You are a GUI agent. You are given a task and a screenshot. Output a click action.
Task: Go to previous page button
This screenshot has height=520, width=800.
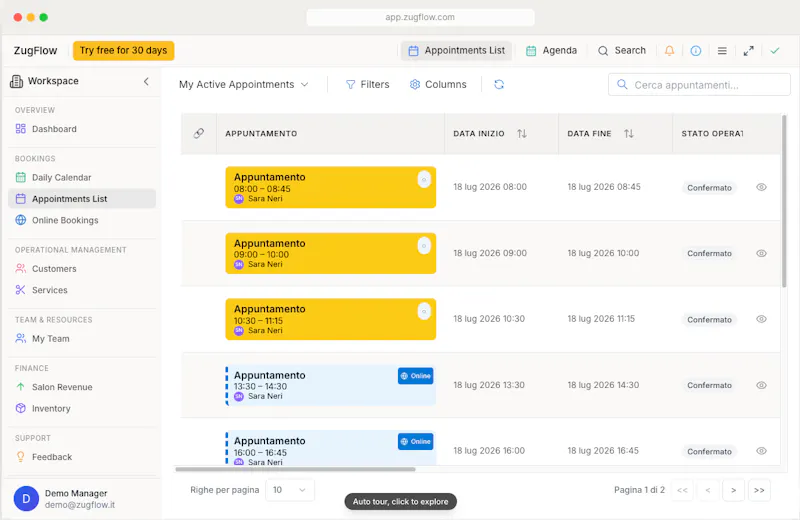(708, 490)
